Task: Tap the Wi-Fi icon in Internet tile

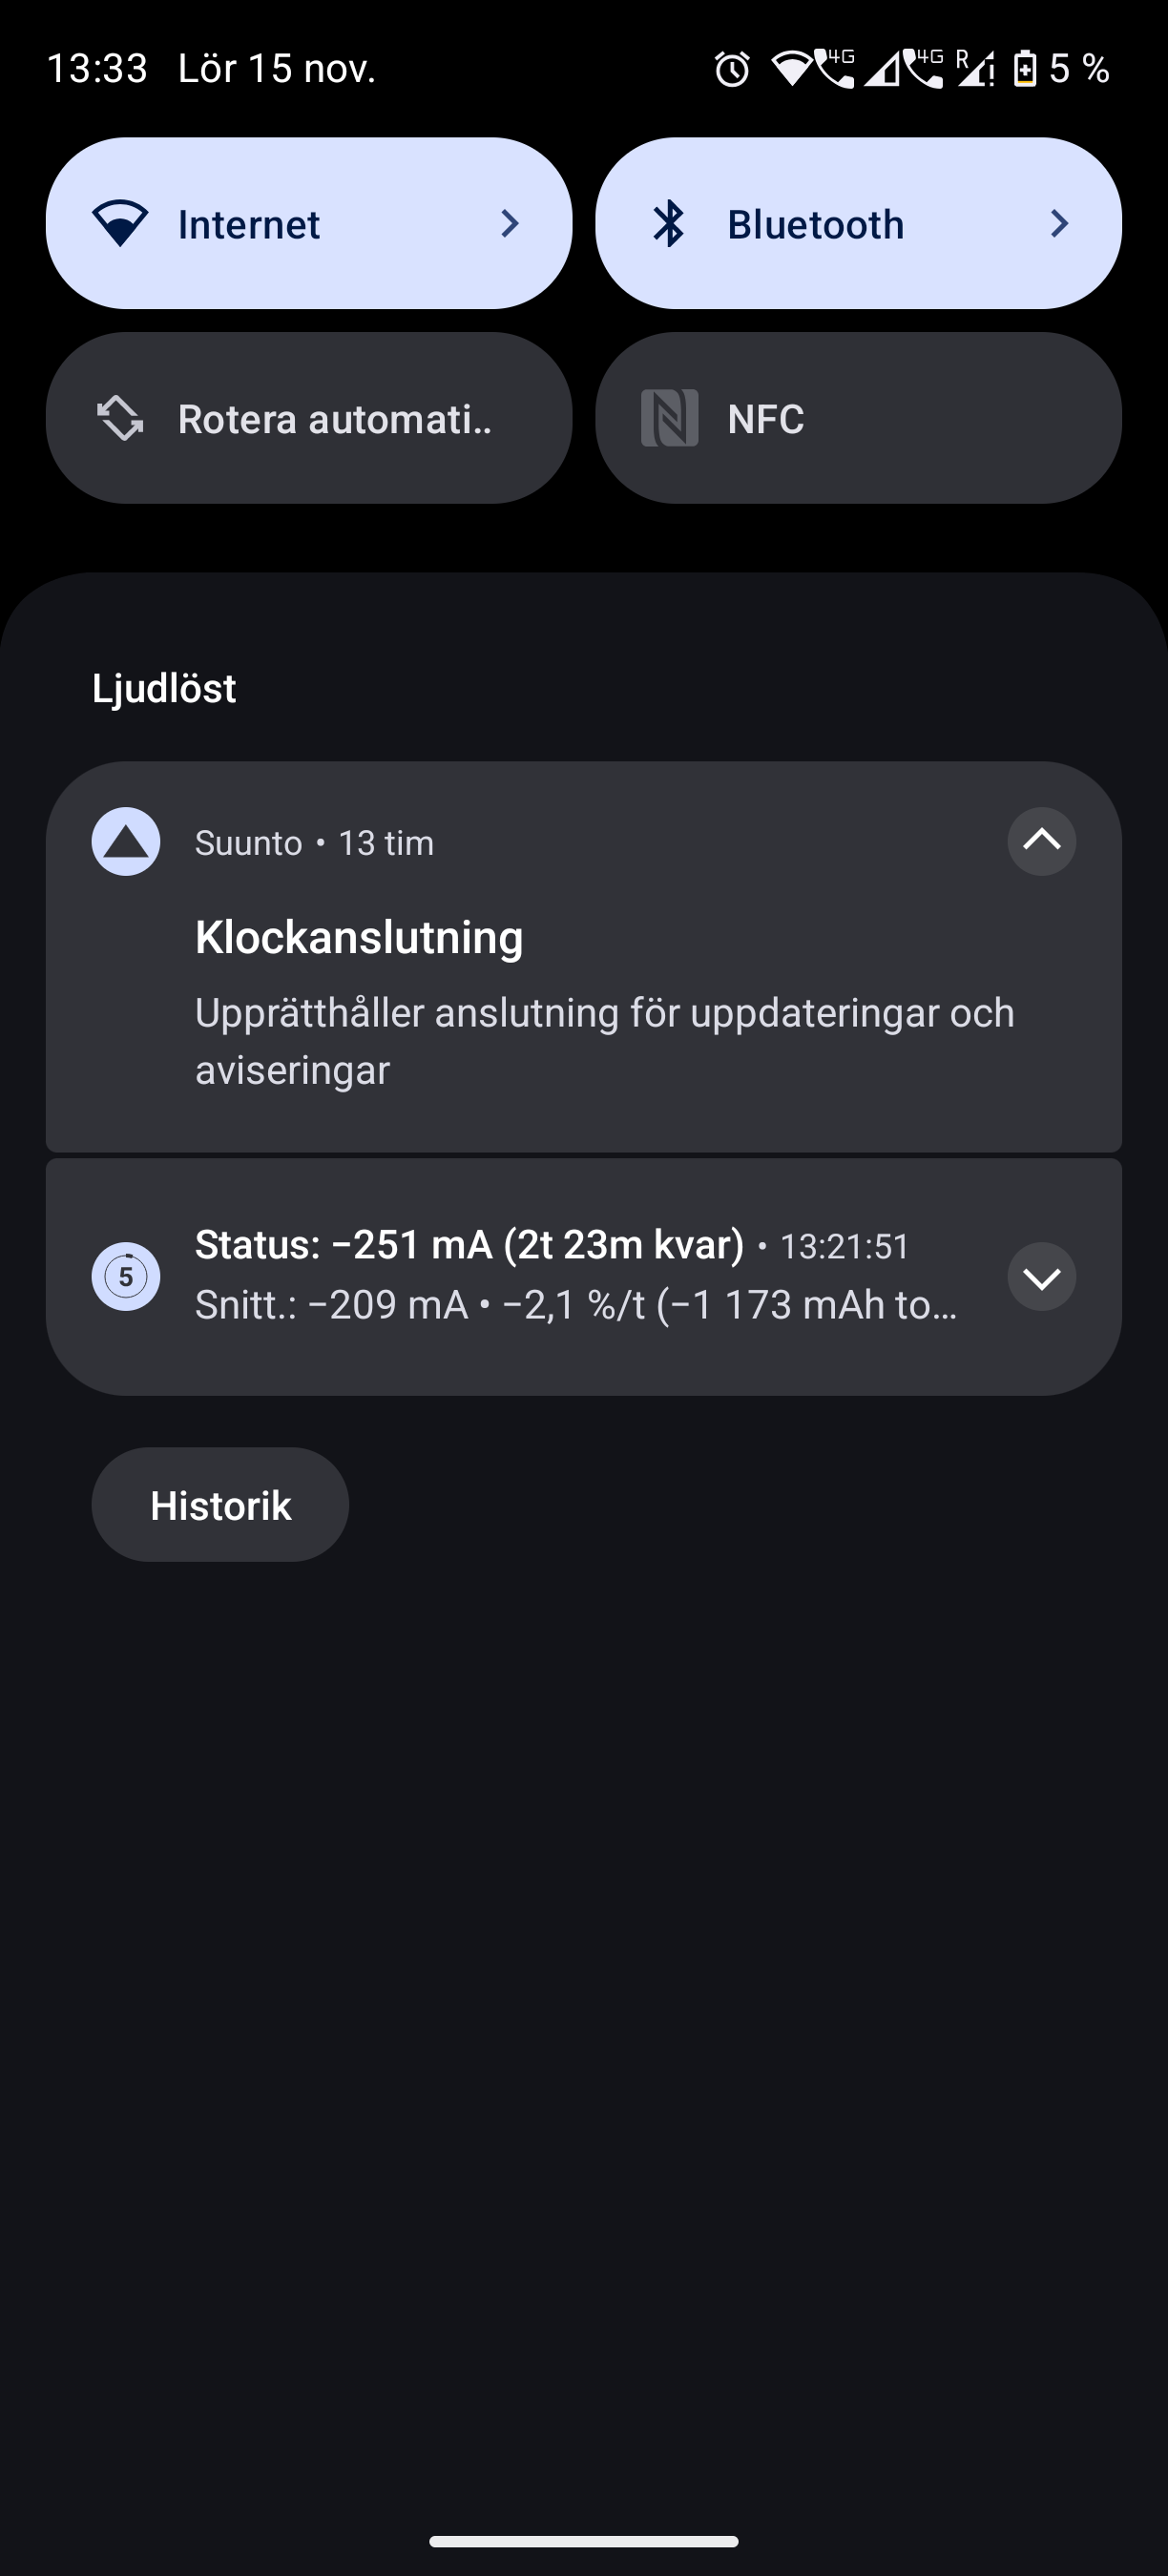Action: [120, 223]
